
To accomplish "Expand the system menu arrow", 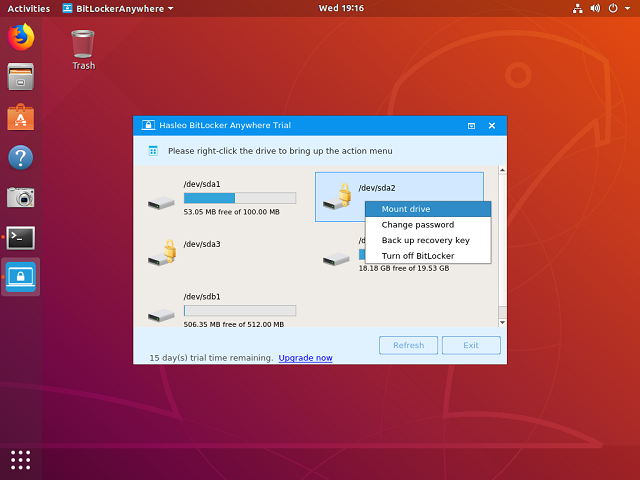I will click(627, 8).
